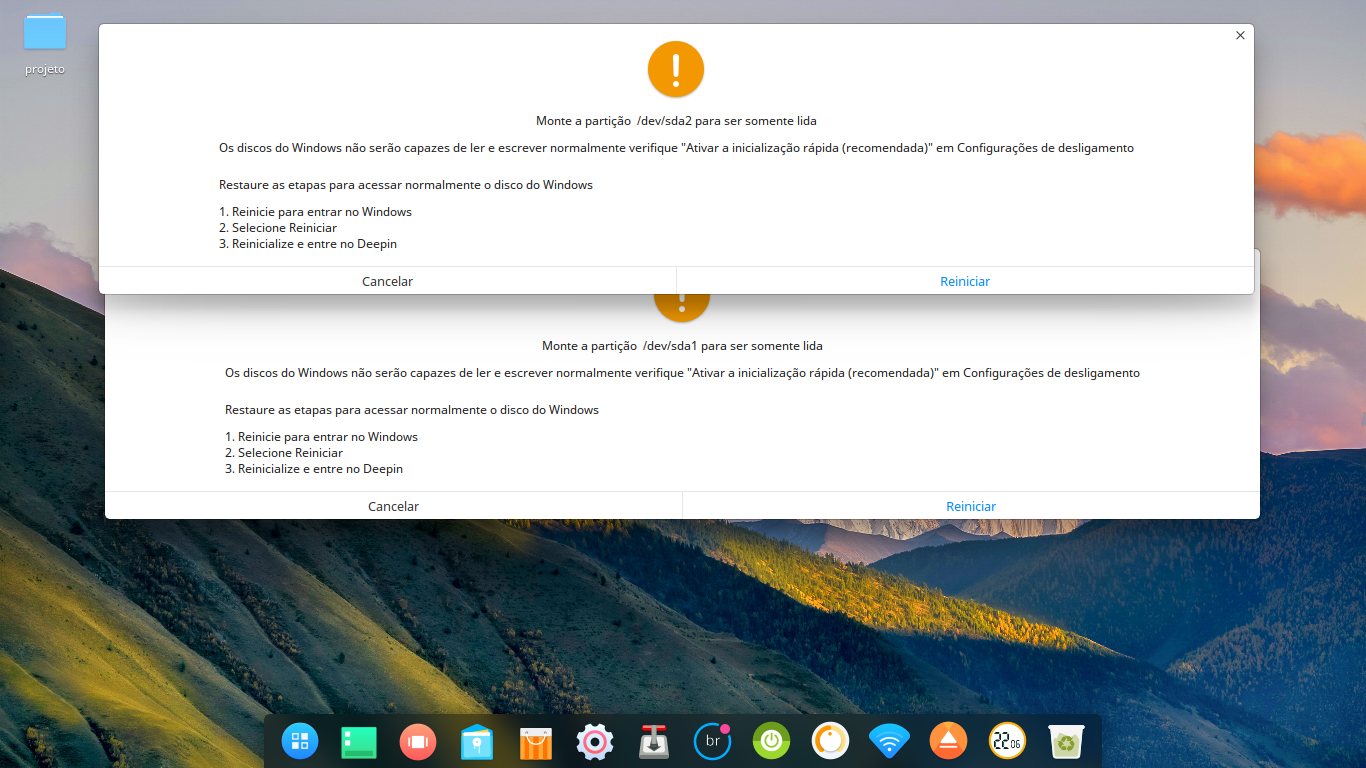Click 'Restaure as etapas' line in sda2 dialog
The width and height of the screenshot is (1366, 768).
tap(406, 185)
